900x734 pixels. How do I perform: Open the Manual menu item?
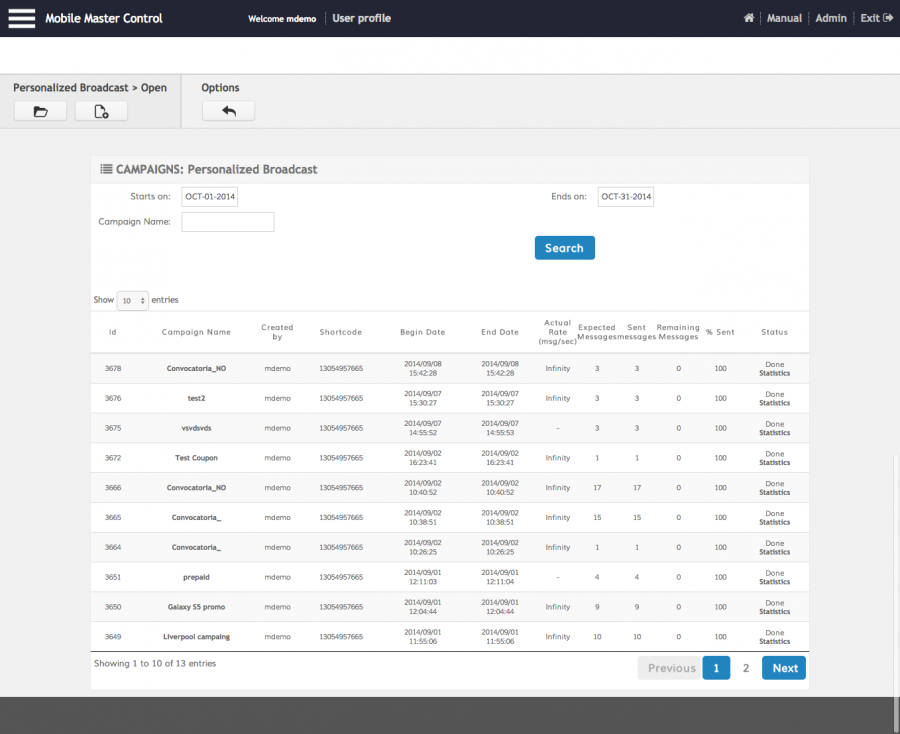[x=784, y=18]
